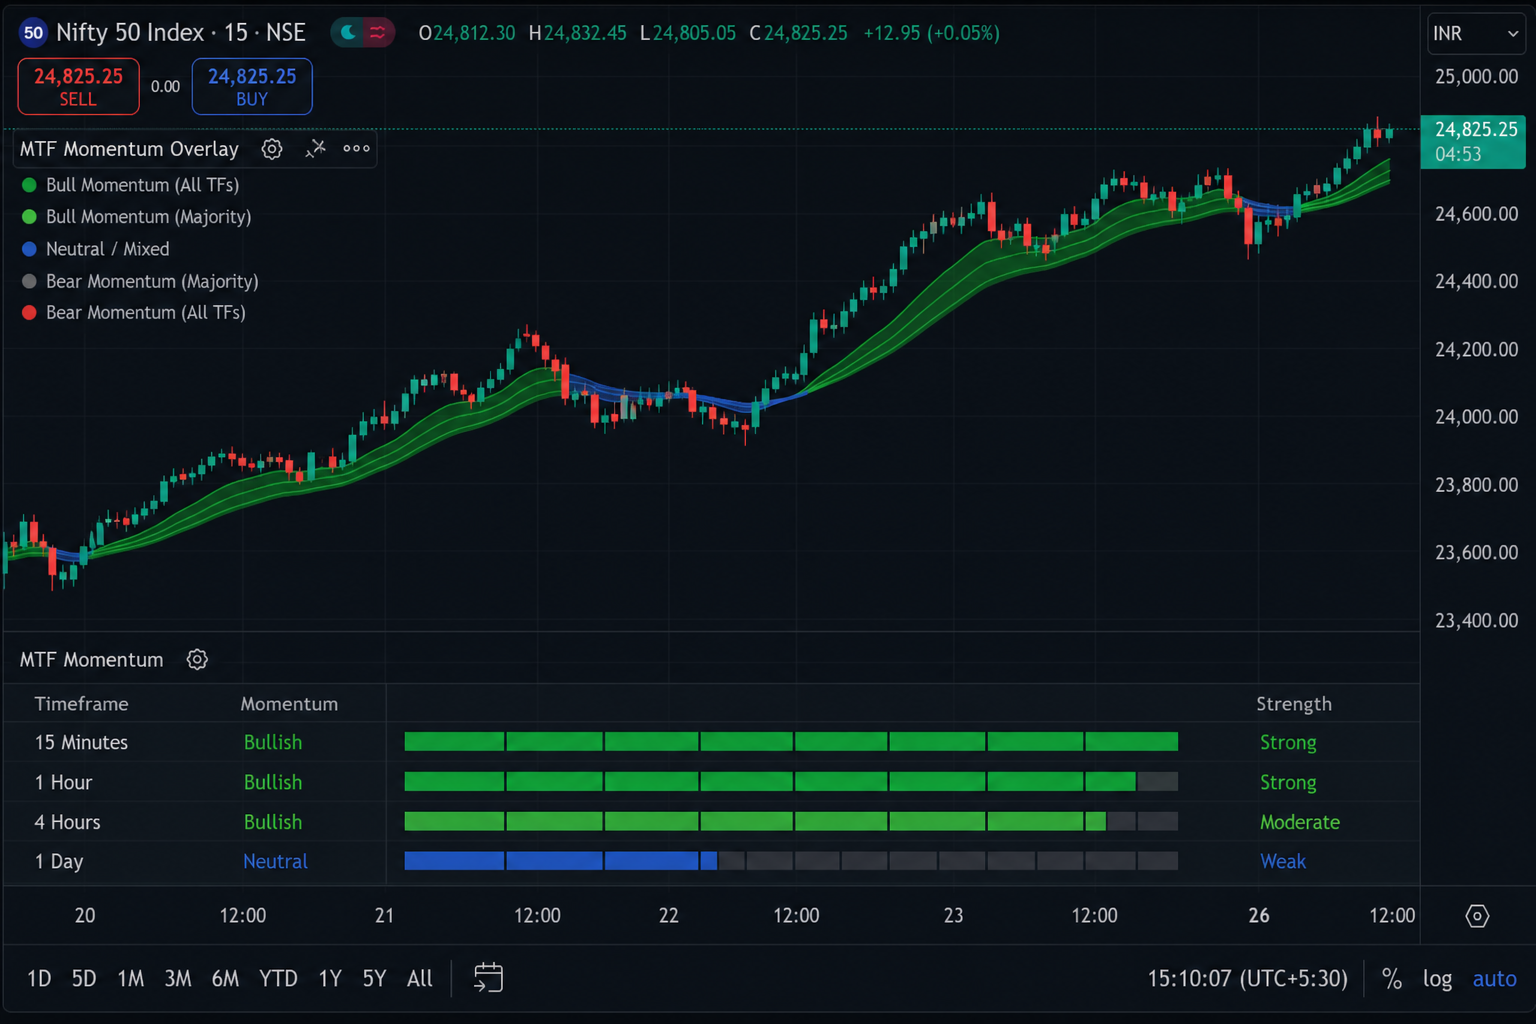This screenshot has height=1024, width=1536.
Task: Open the go to date calendar icon
Action: (488, 977)
